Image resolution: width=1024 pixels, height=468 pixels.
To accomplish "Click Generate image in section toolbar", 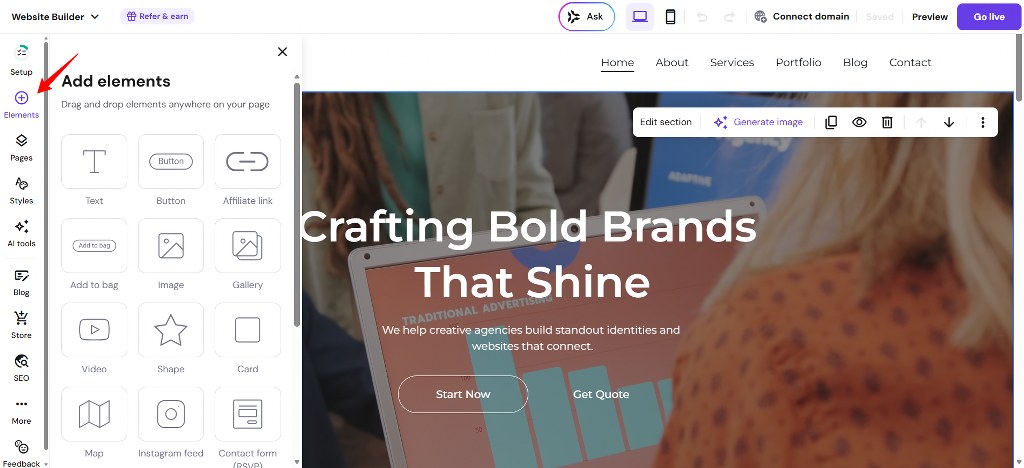I will [x=758, y=122].
